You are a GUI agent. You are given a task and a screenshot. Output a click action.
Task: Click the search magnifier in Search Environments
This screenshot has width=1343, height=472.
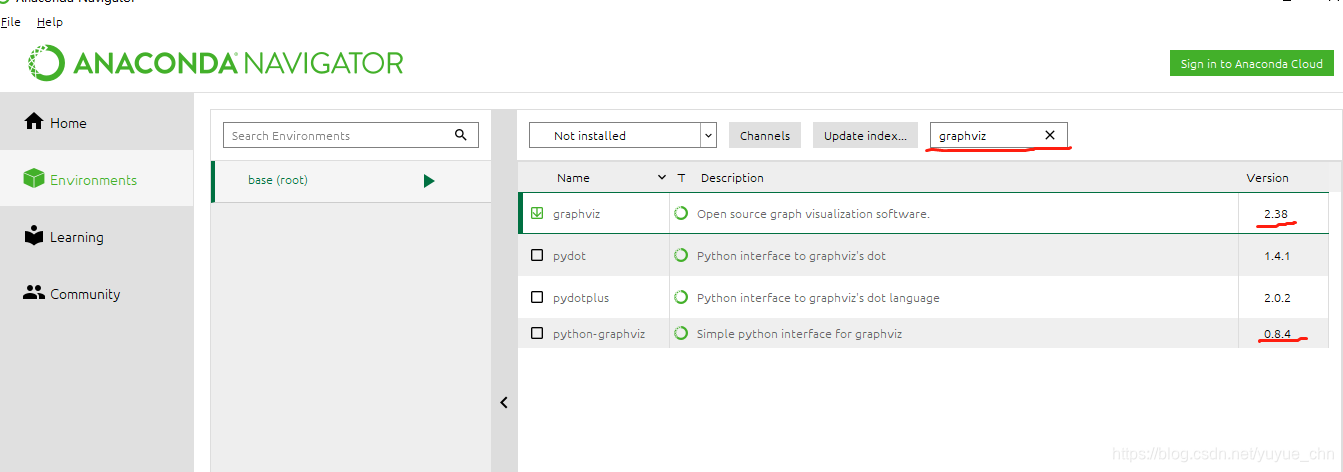pos(461,135)
